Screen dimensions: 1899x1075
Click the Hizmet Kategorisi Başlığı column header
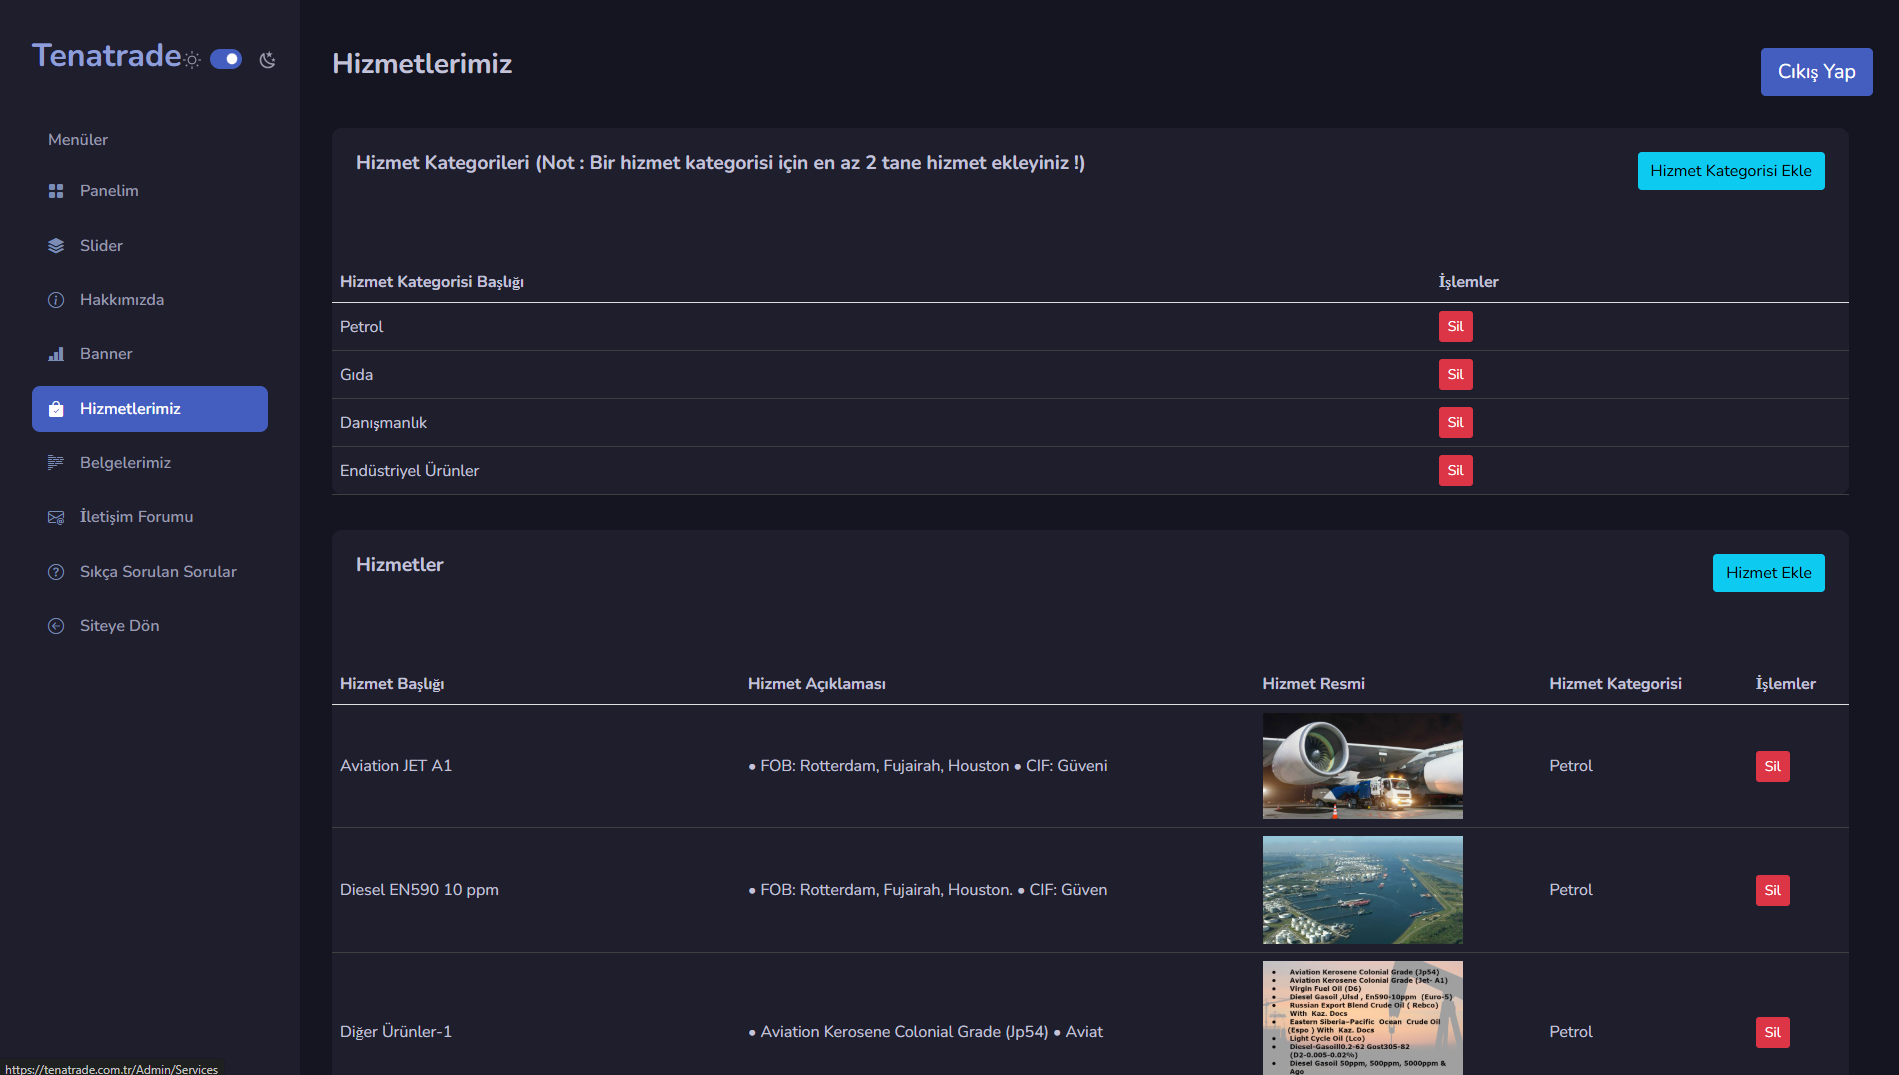click(x=432, y=282)
